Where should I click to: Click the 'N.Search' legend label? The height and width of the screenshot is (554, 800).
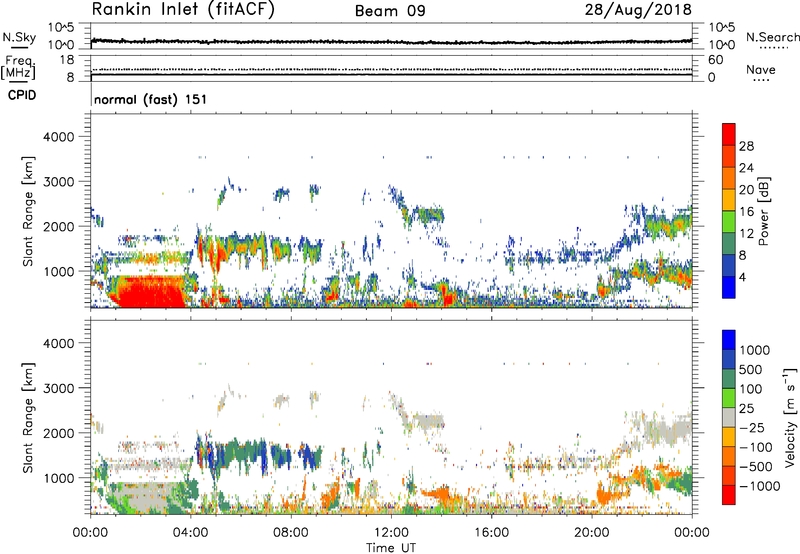(x=773, y=37)
